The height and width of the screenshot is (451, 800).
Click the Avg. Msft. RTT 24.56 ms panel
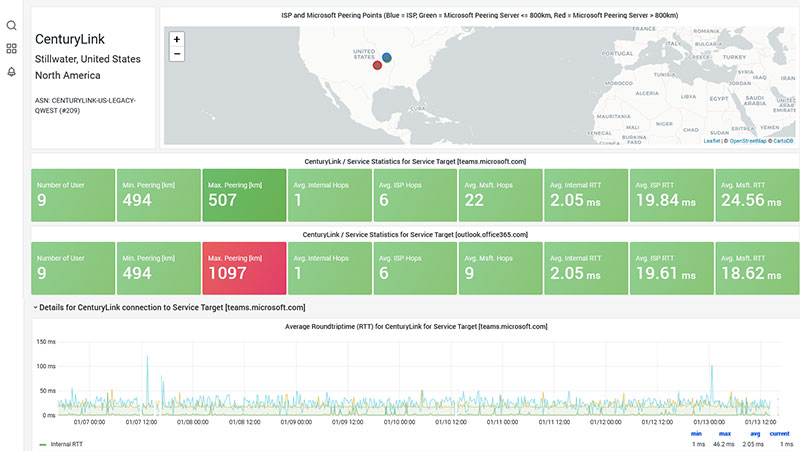click(757, 195)
